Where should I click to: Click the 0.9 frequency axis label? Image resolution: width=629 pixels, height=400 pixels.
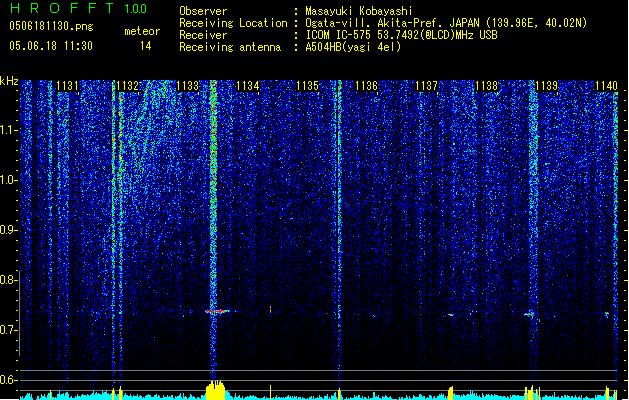click(x=8, y=230)
